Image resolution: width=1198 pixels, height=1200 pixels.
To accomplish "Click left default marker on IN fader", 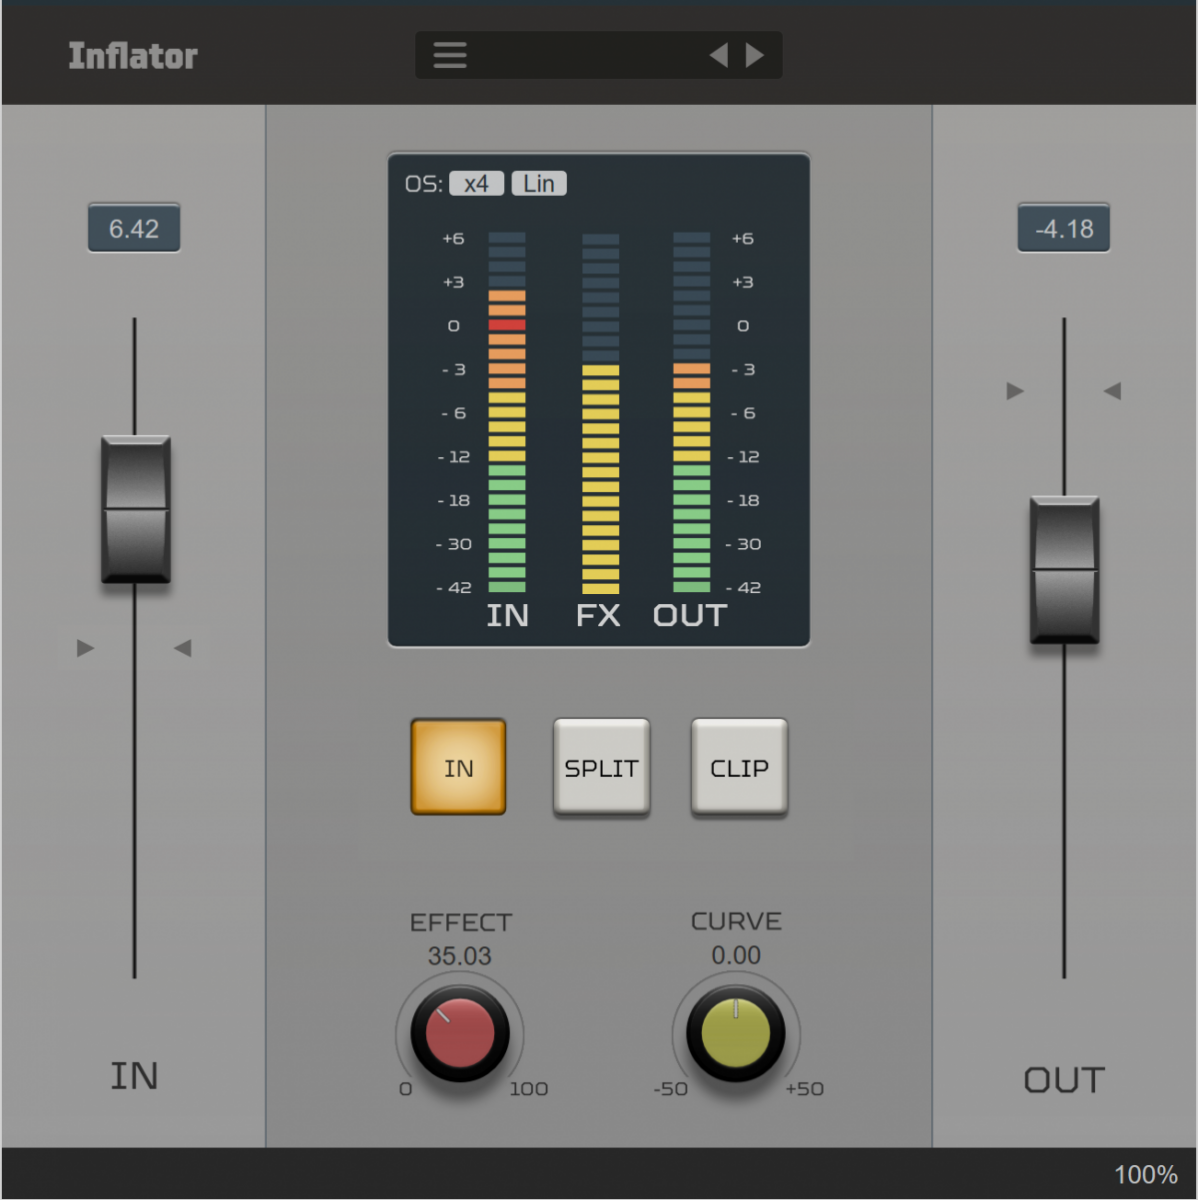I will click(x=86, y=648).
